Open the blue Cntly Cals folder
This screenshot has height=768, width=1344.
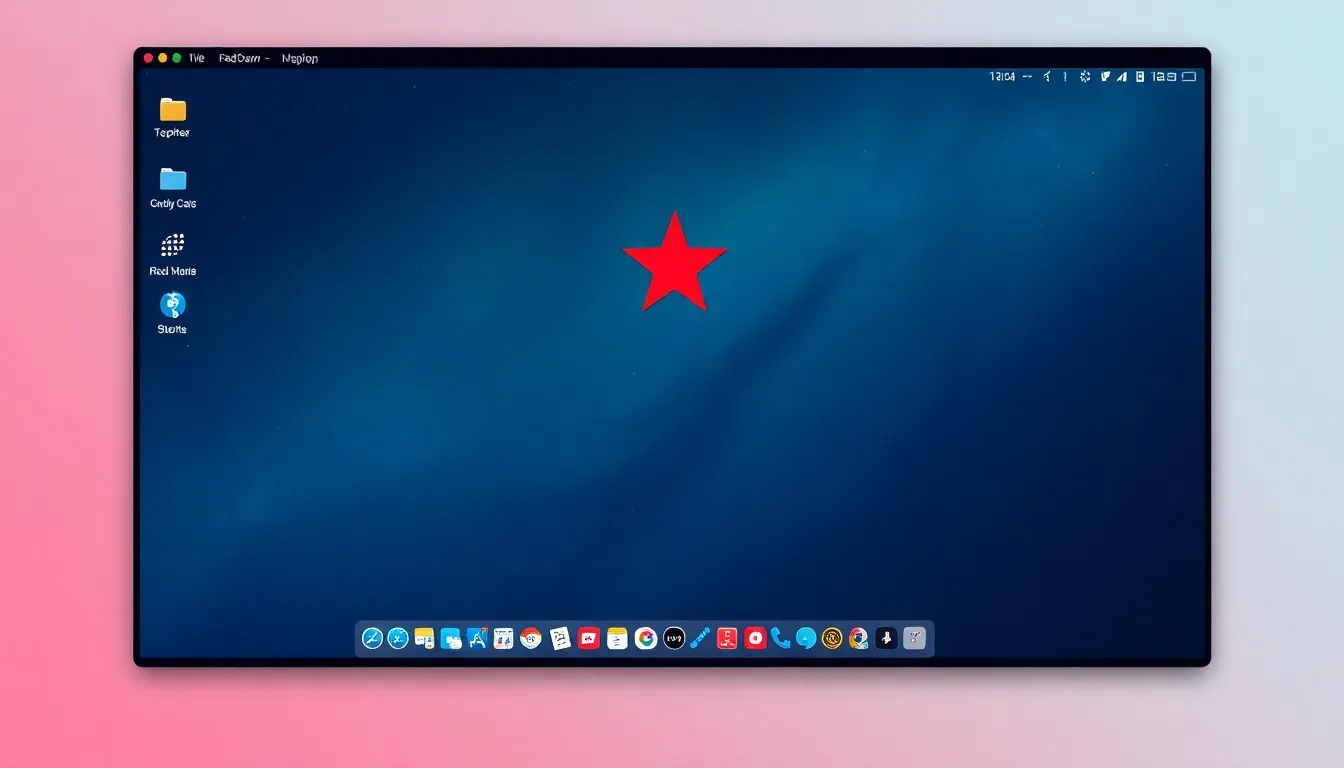coord(173,180)
